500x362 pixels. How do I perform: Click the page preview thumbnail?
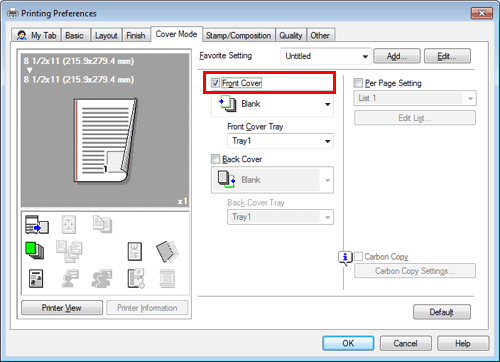(105, 141)
